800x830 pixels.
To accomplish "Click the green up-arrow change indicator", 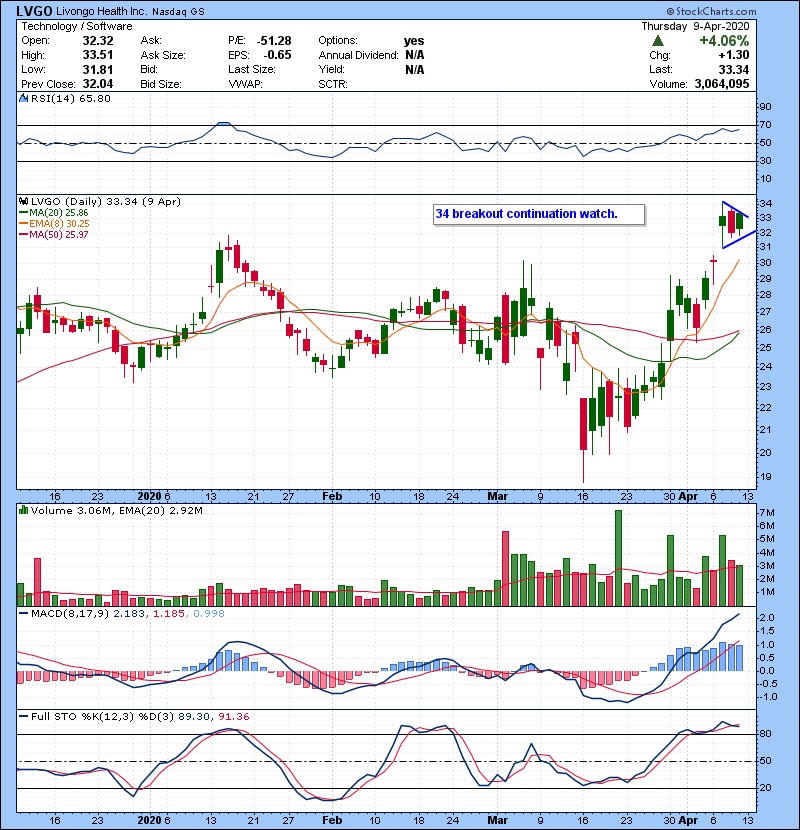I will [x=658, y=41].
